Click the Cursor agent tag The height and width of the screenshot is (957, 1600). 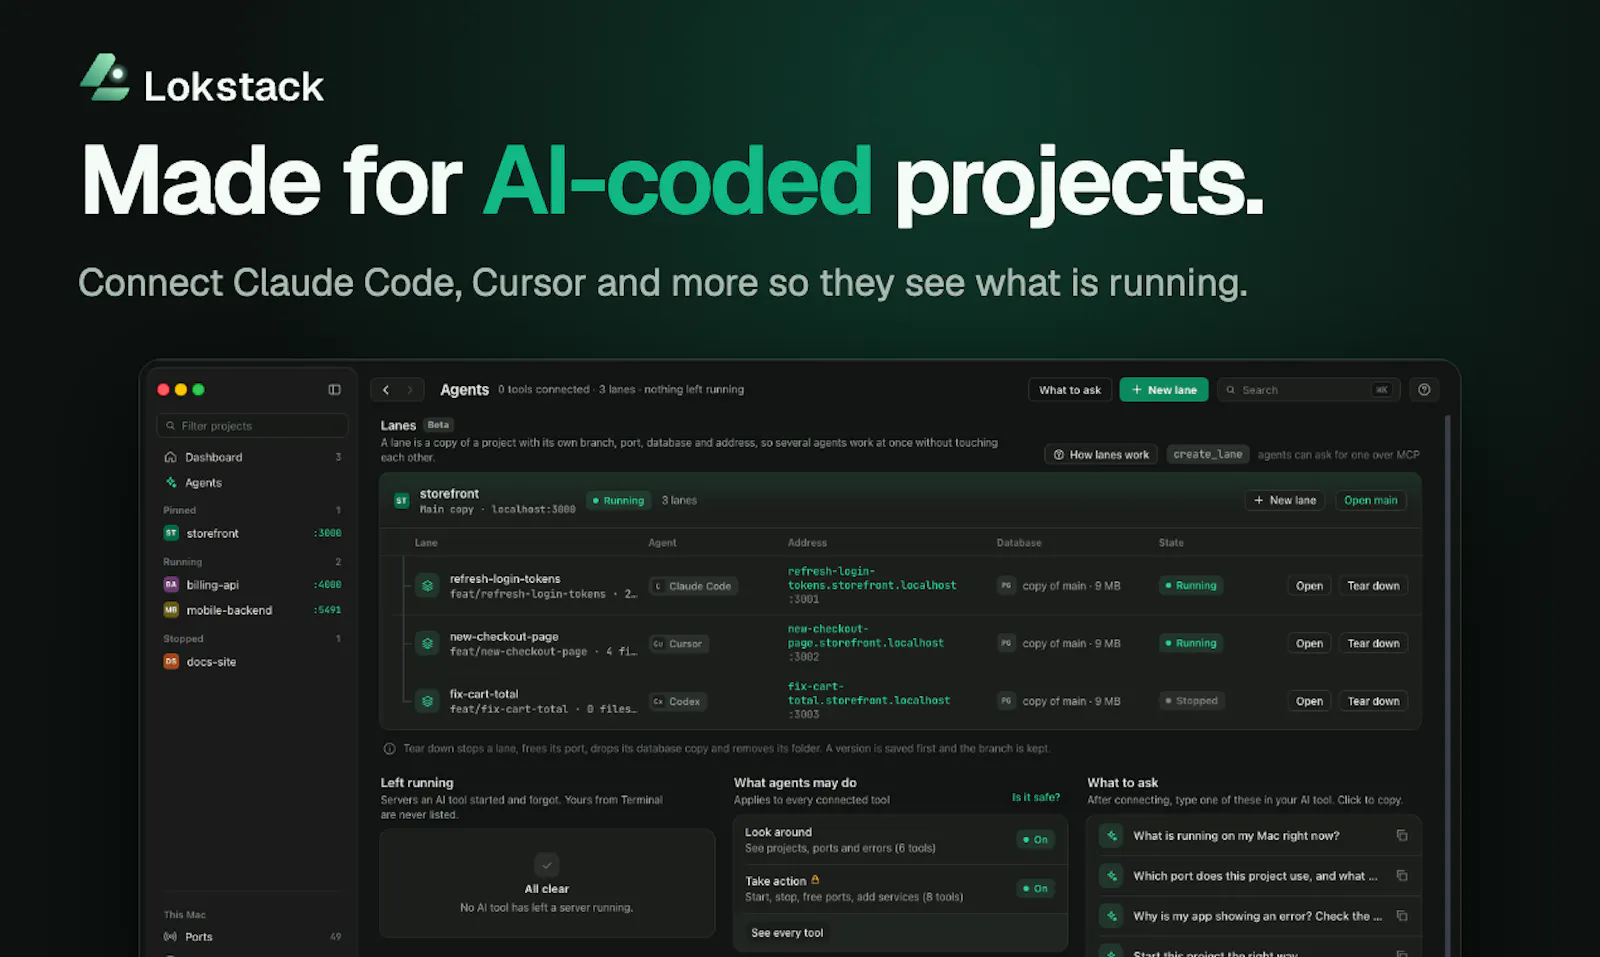tap(678, 644)
